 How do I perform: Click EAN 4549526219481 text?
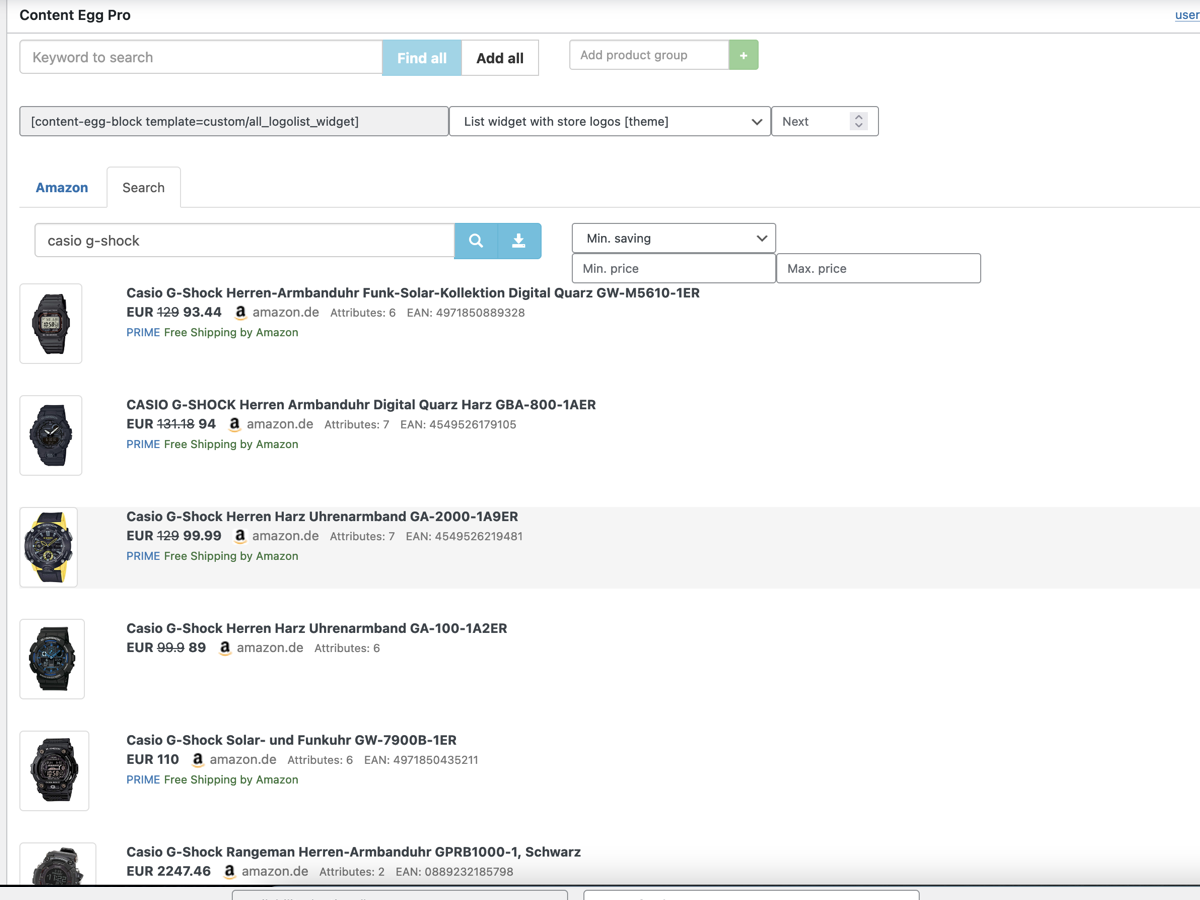pyautogui.click(x=464, y=537)
